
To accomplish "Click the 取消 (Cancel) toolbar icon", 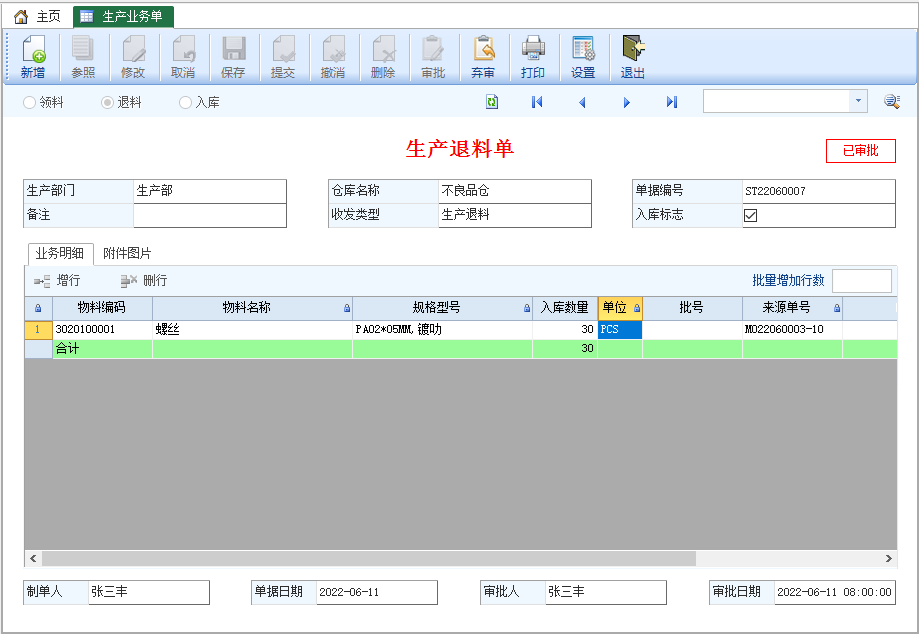I will click(x=183, y=49).
